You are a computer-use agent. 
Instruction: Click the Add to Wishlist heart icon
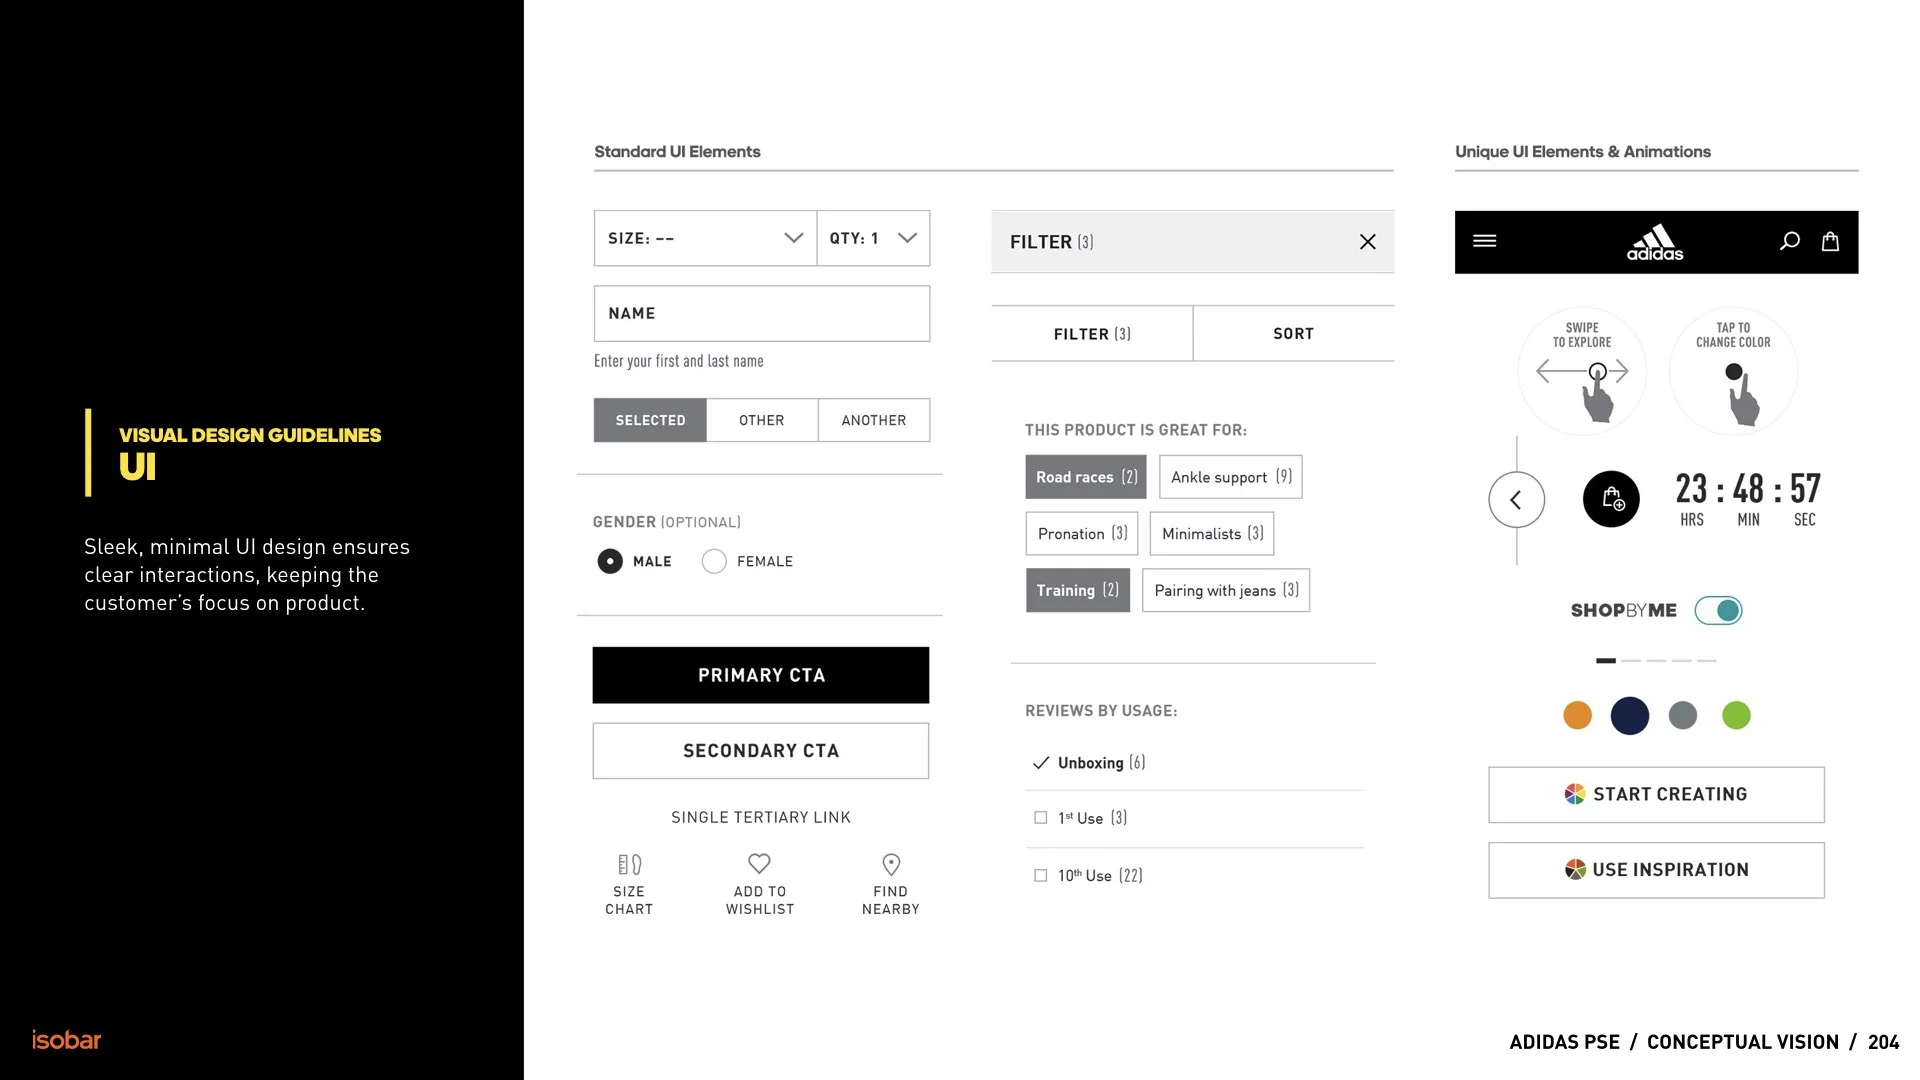[759, 864]
